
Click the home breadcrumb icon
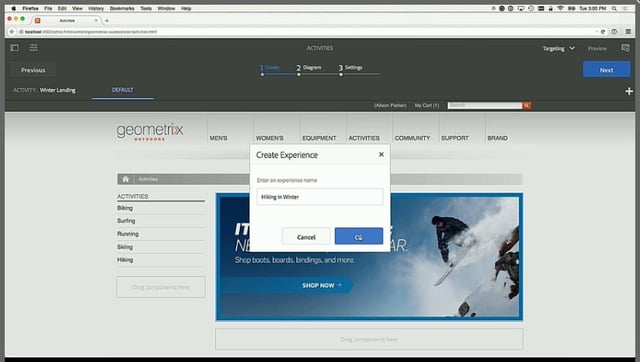[x=126, y=179]
